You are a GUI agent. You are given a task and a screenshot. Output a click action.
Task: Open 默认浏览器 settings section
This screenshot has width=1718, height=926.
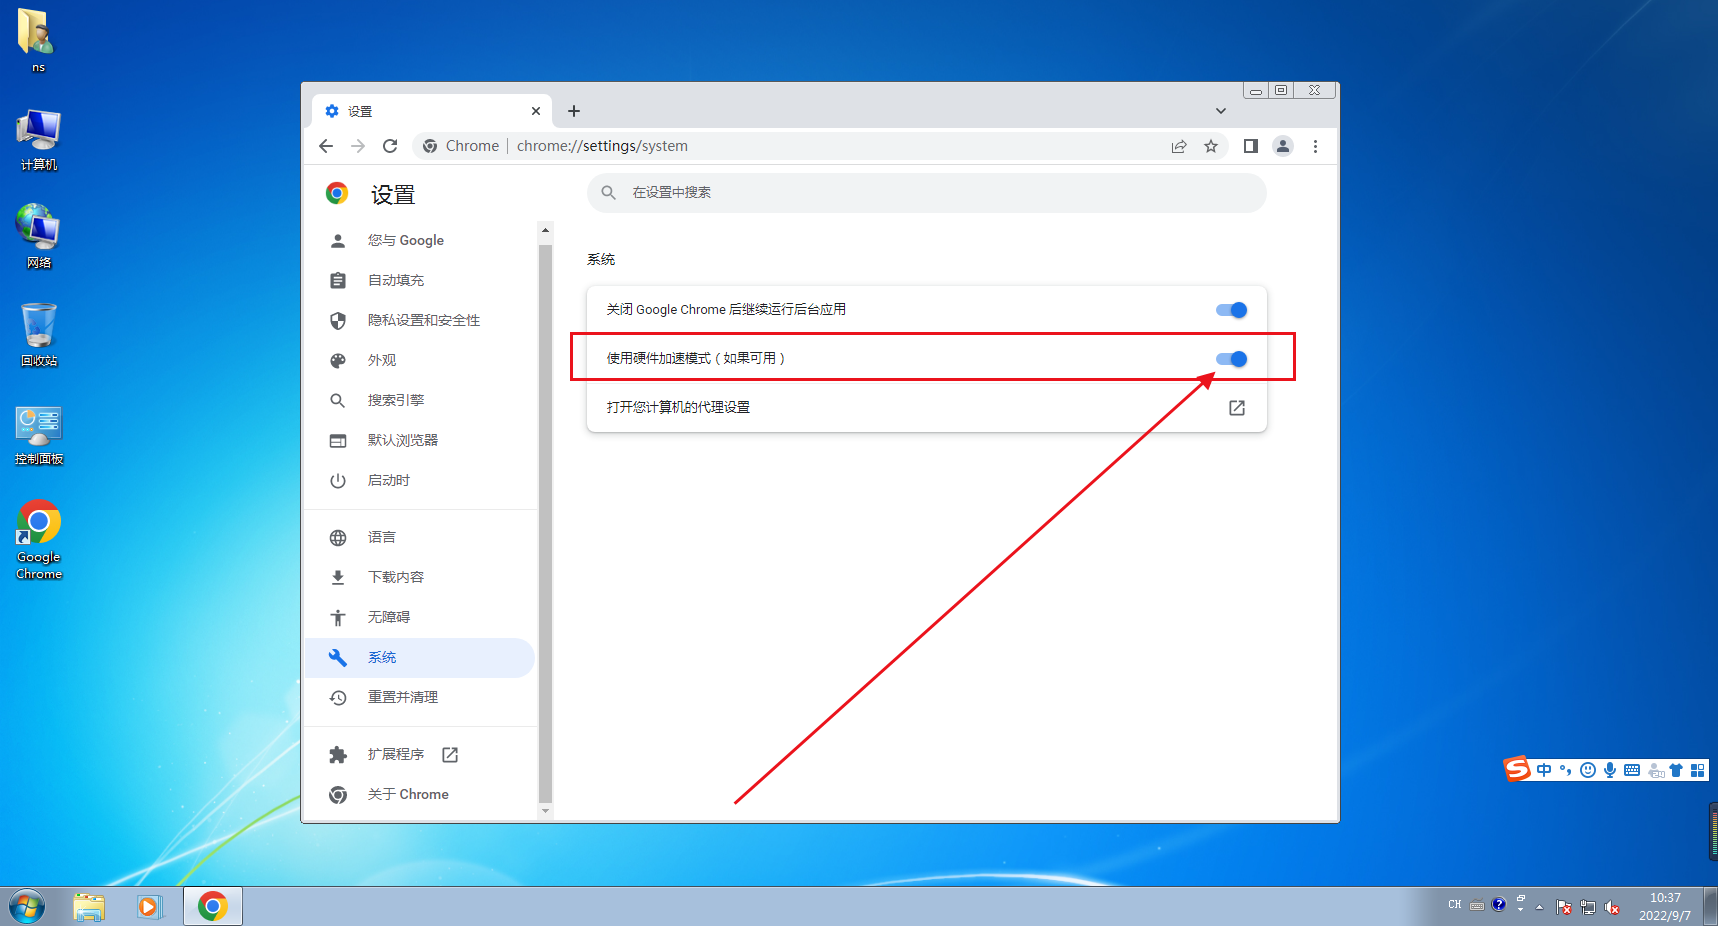[421, 441]
